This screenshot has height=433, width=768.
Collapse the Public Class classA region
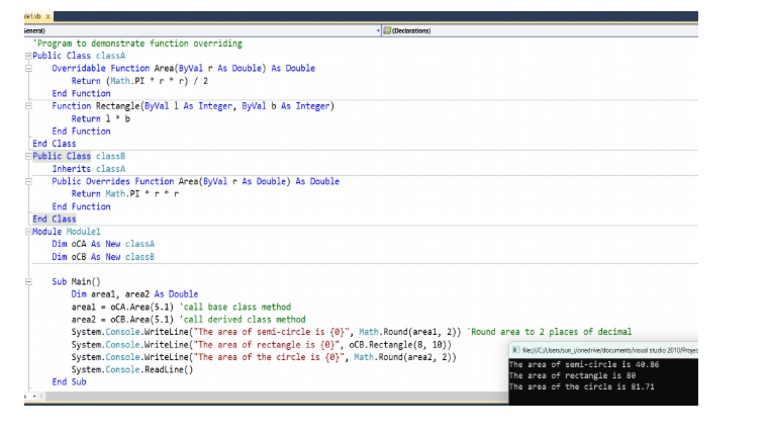(28, 56)
